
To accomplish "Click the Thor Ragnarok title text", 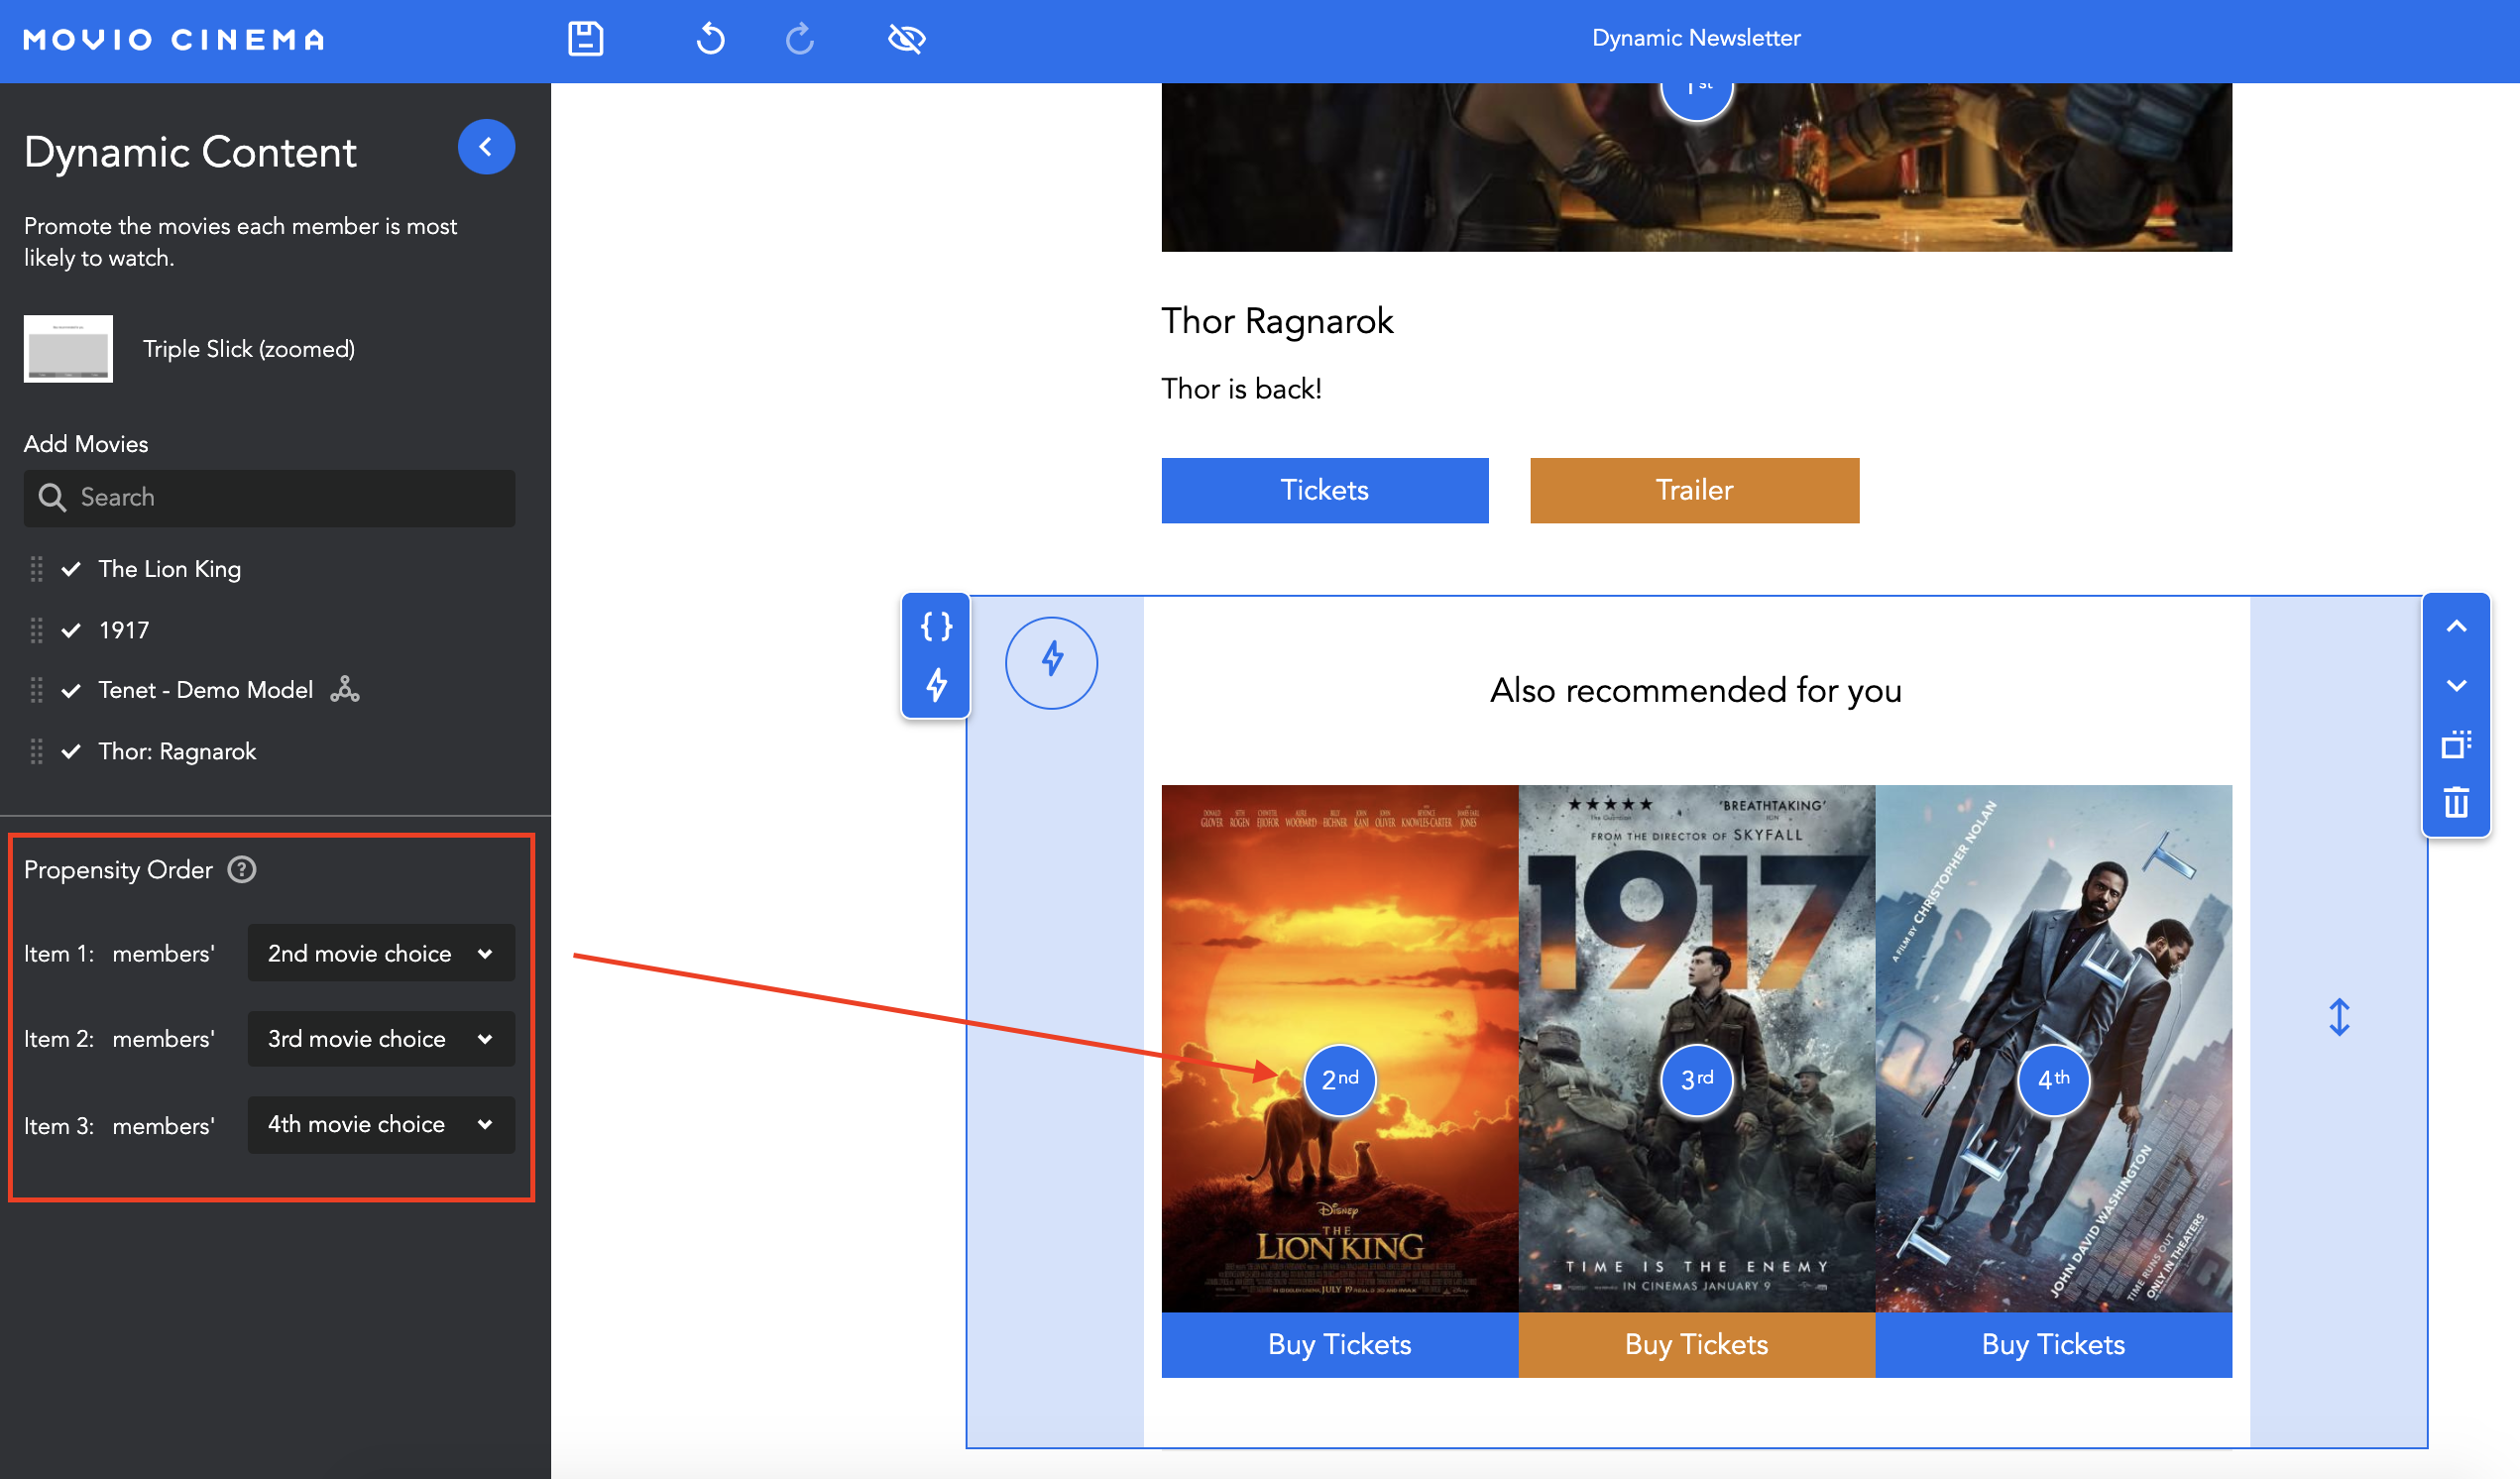I will pos(1277,321).
